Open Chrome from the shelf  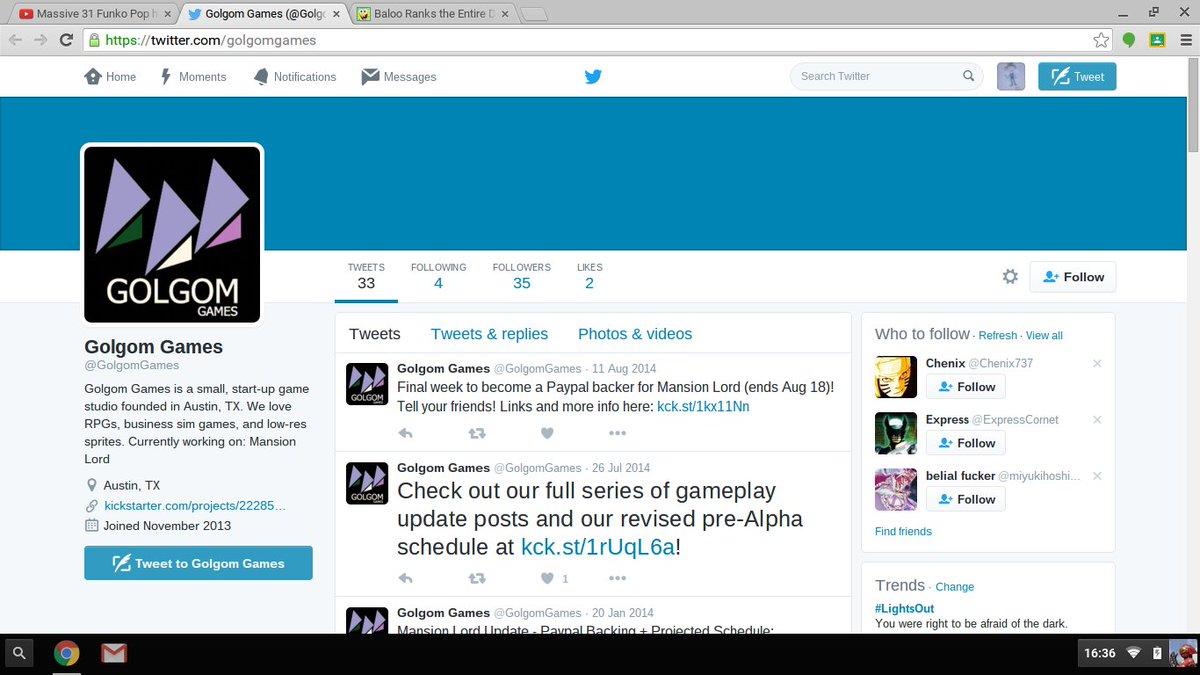tap(67, 654)
